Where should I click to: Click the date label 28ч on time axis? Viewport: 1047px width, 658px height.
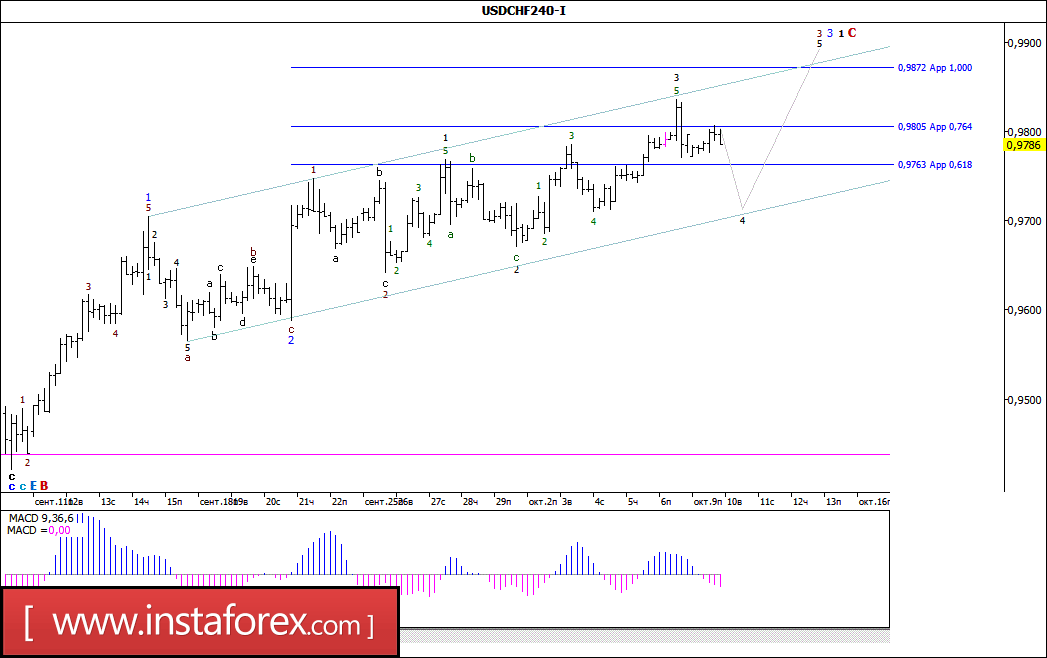(x=470, y=502)
